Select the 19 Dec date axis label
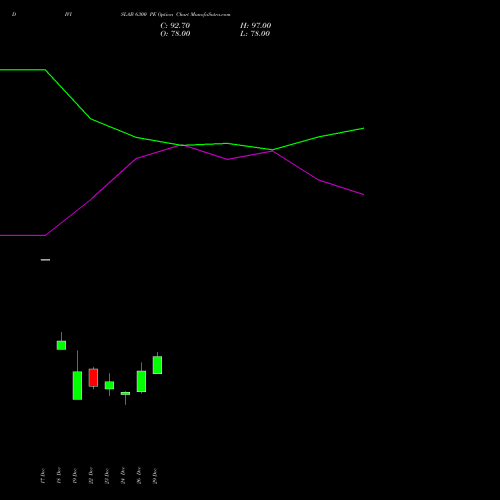This screenshot has width=500, height=500. pos(75,476)
